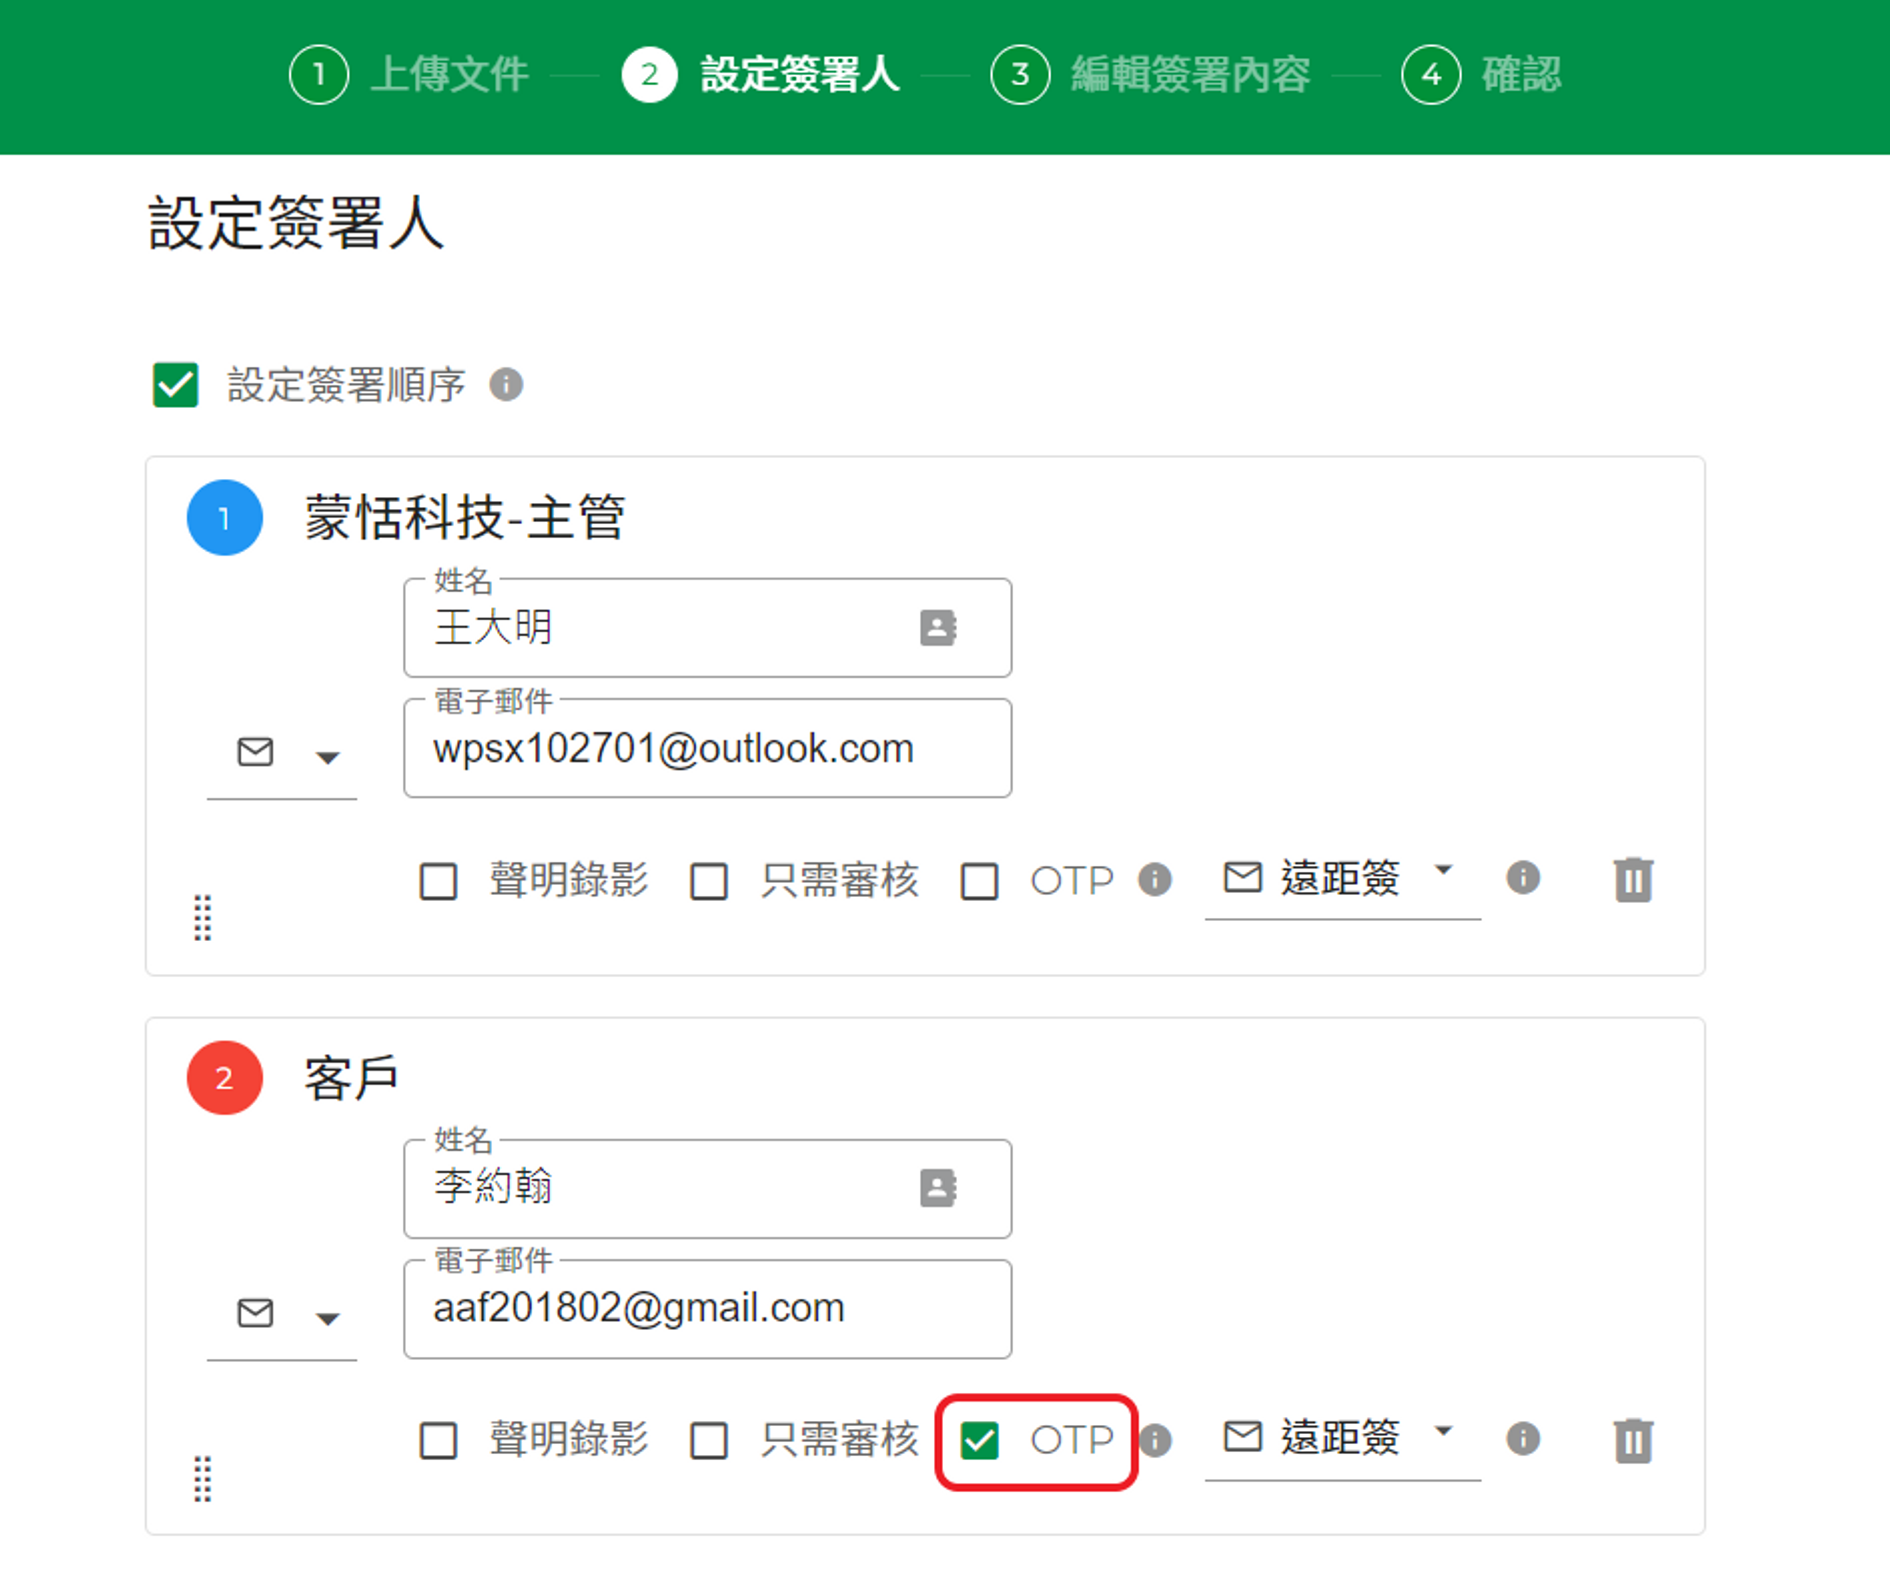Enable 聲明錄影 for 蒙恬科技-主管
This screenshot has width=1890, height=1571.
click(x=438, y=881)
